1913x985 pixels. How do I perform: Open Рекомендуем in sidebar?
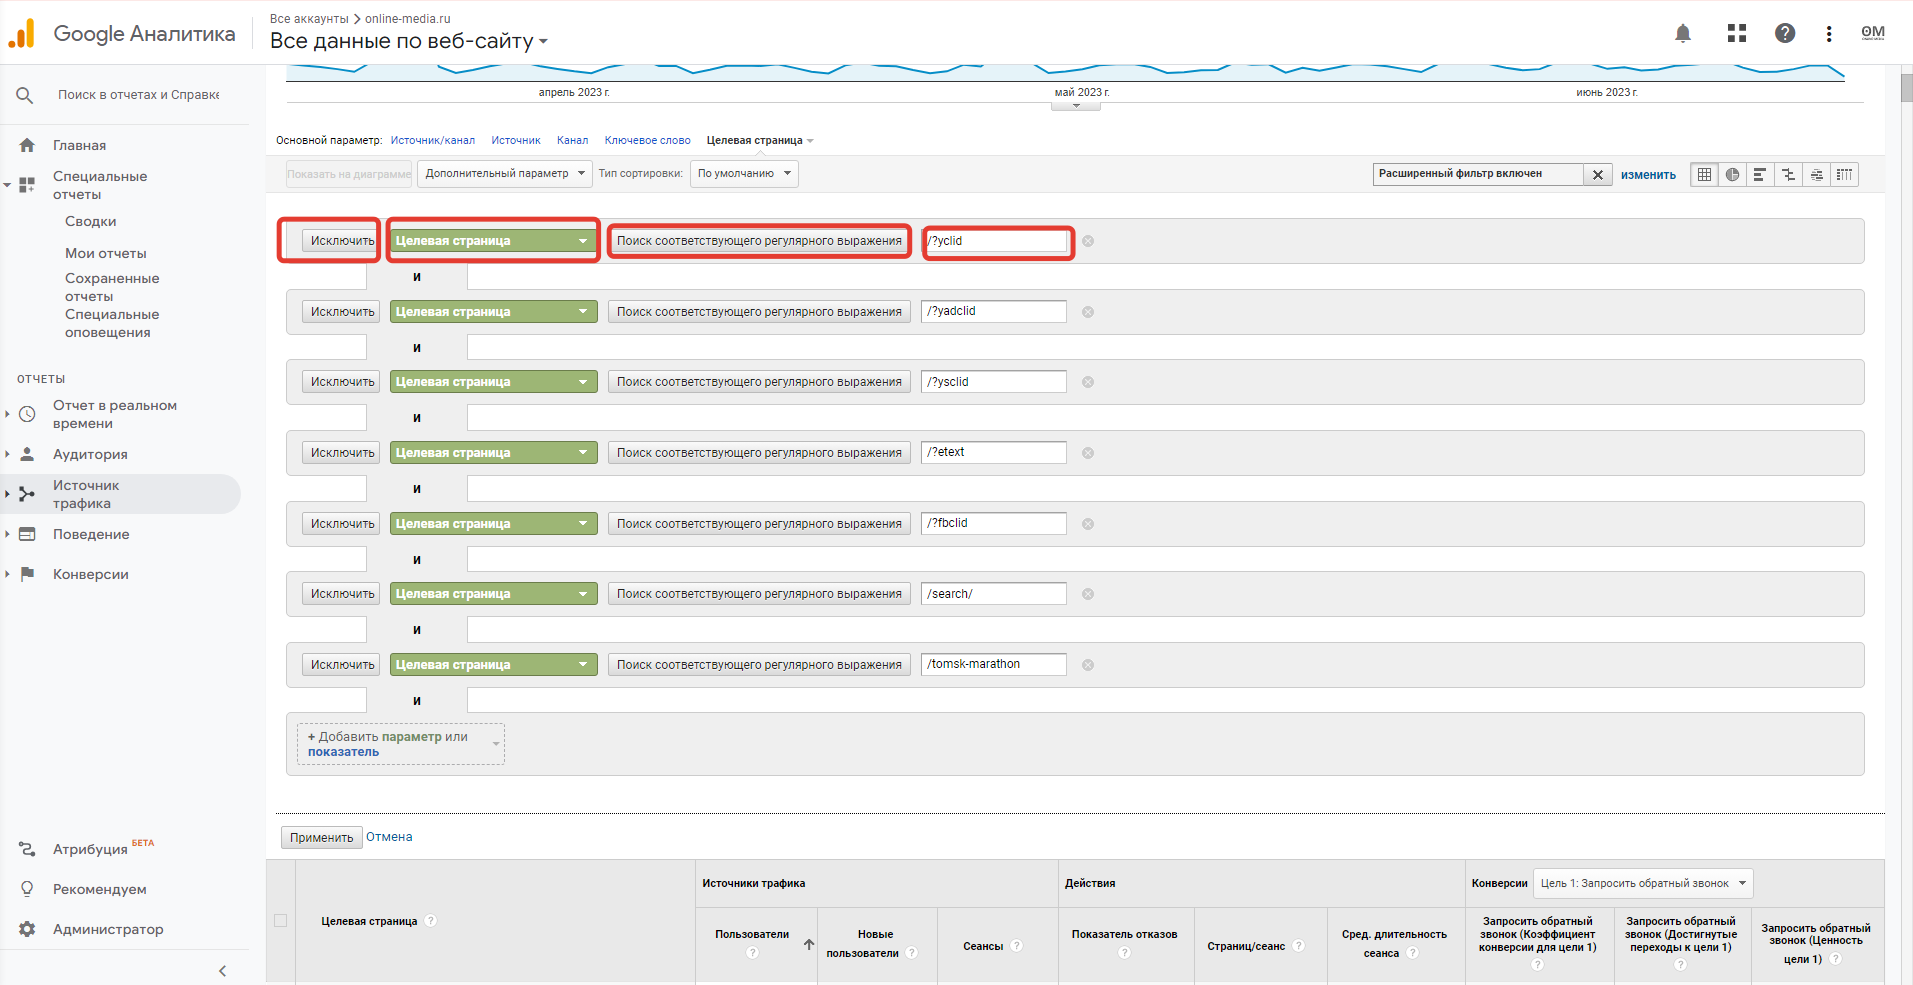99,890
